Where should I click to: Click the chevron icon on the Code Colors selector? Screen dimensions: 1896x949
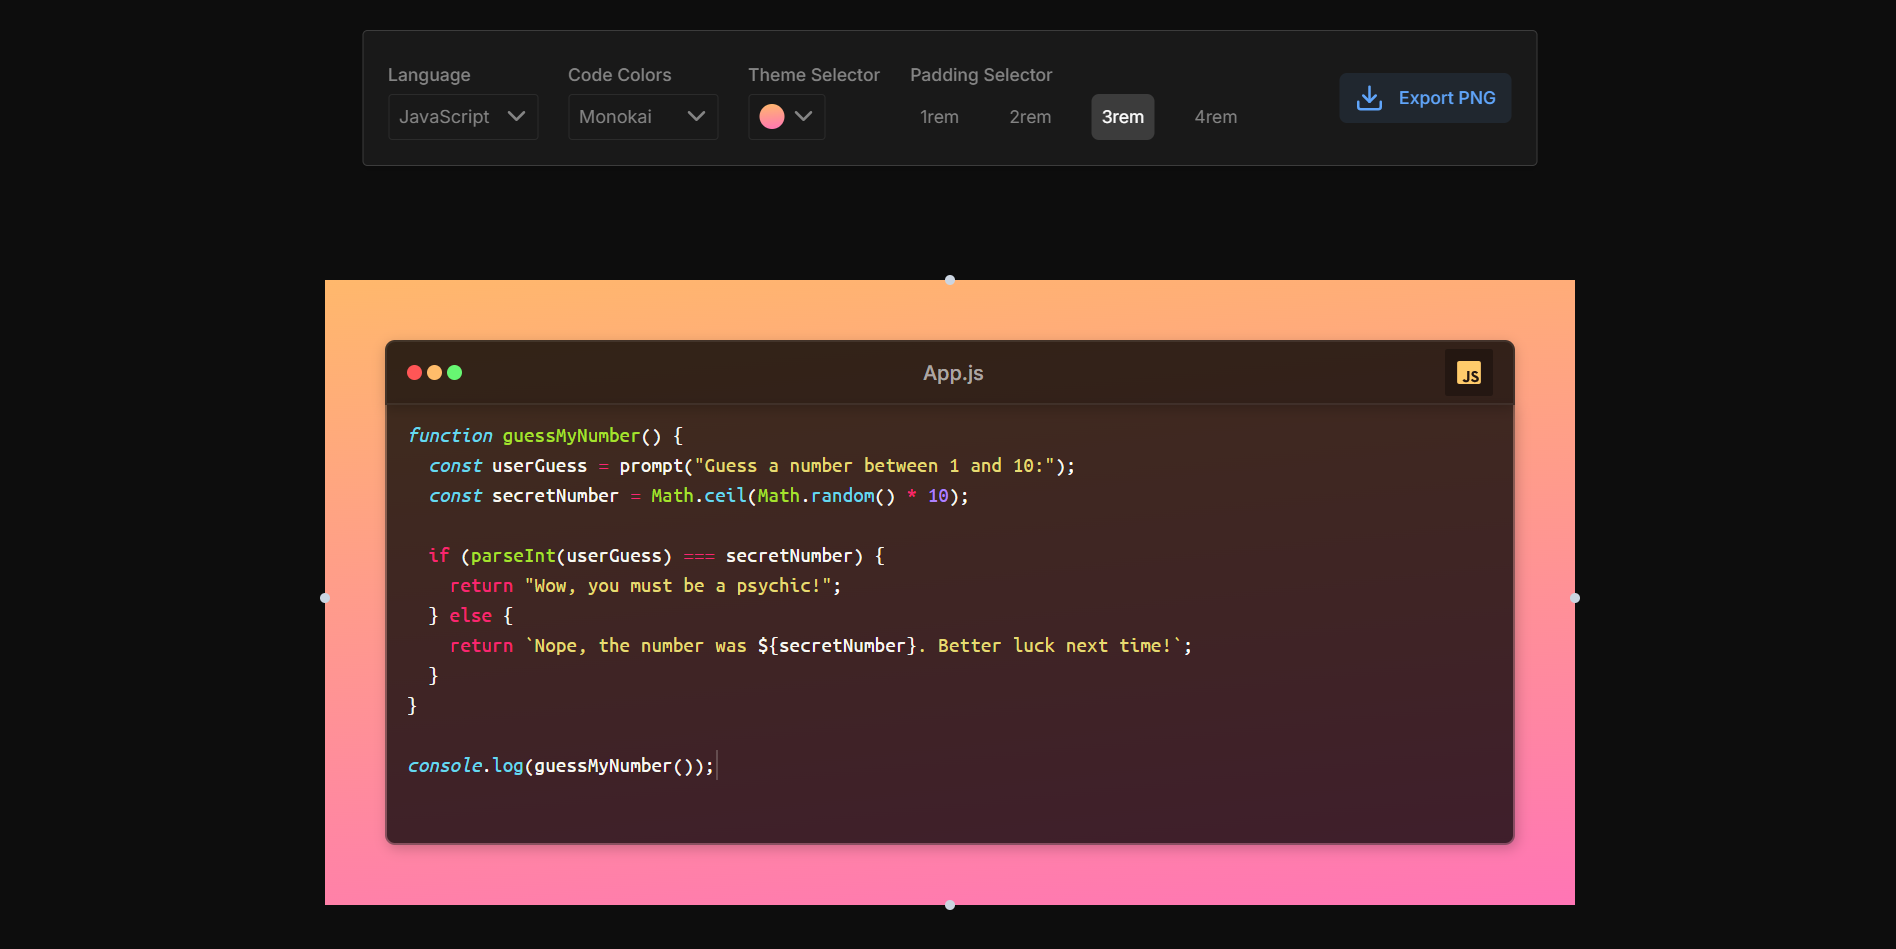click(697, 116)
